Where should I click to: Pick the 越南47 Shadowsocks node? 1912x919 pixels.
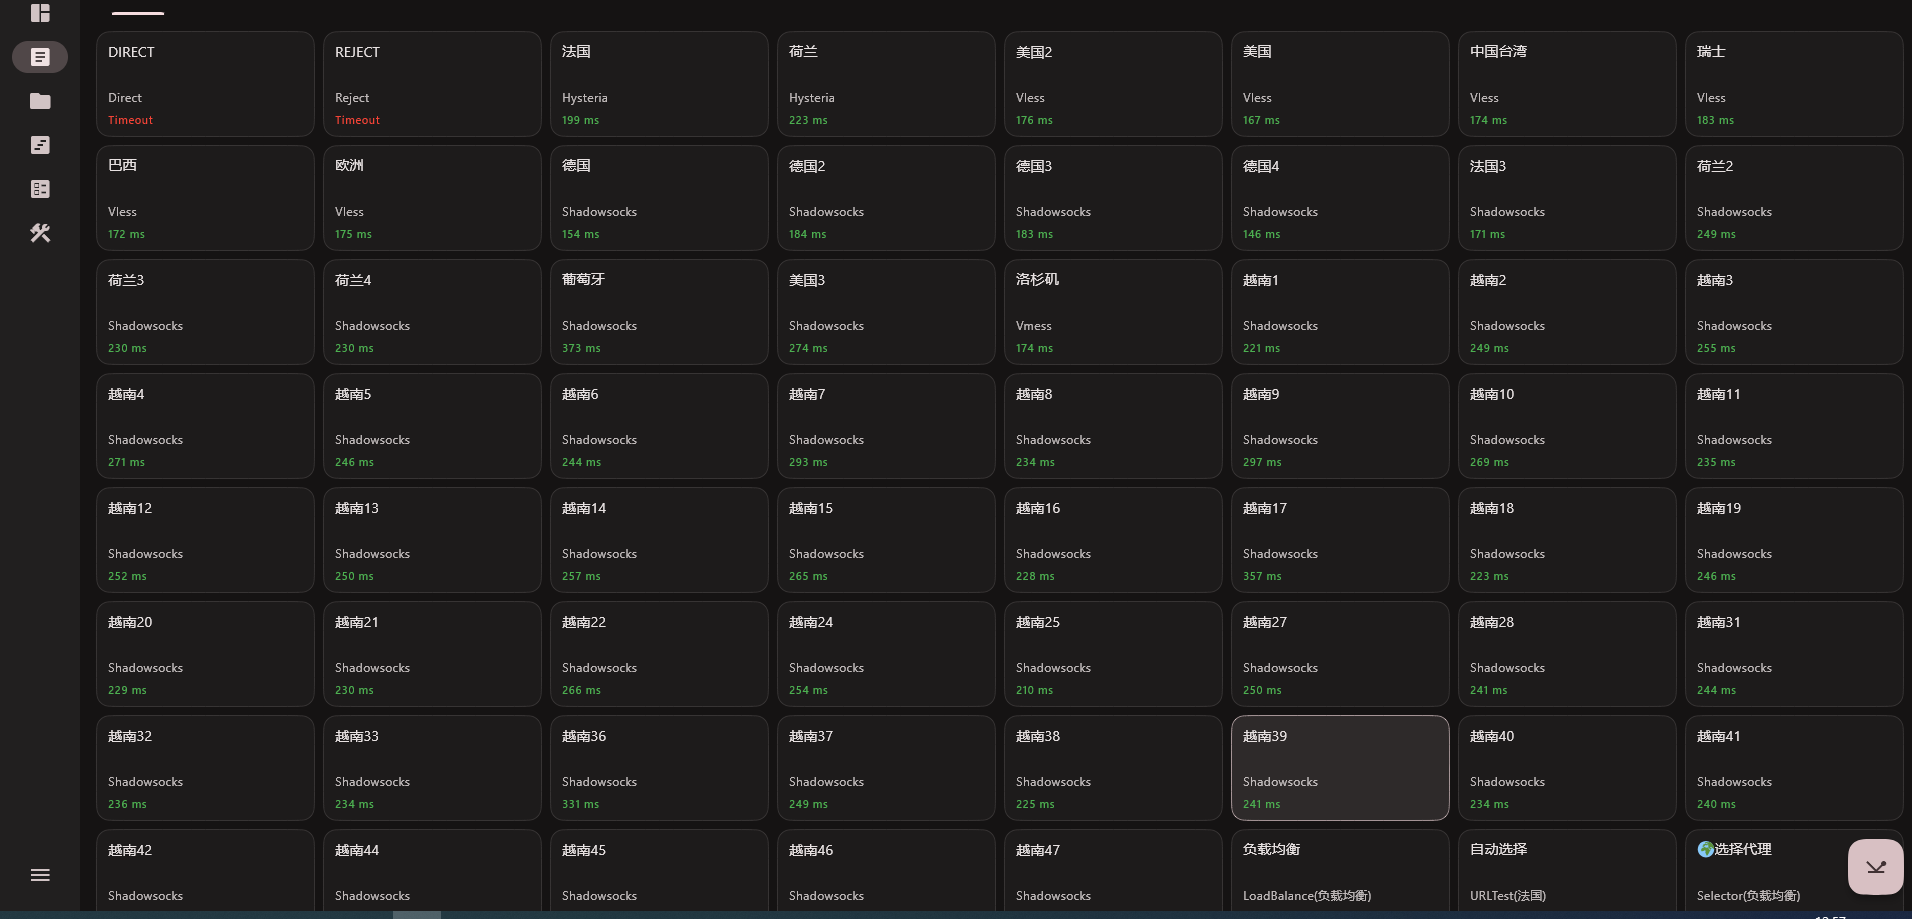pyautogui.click(x=1113, y=872)
